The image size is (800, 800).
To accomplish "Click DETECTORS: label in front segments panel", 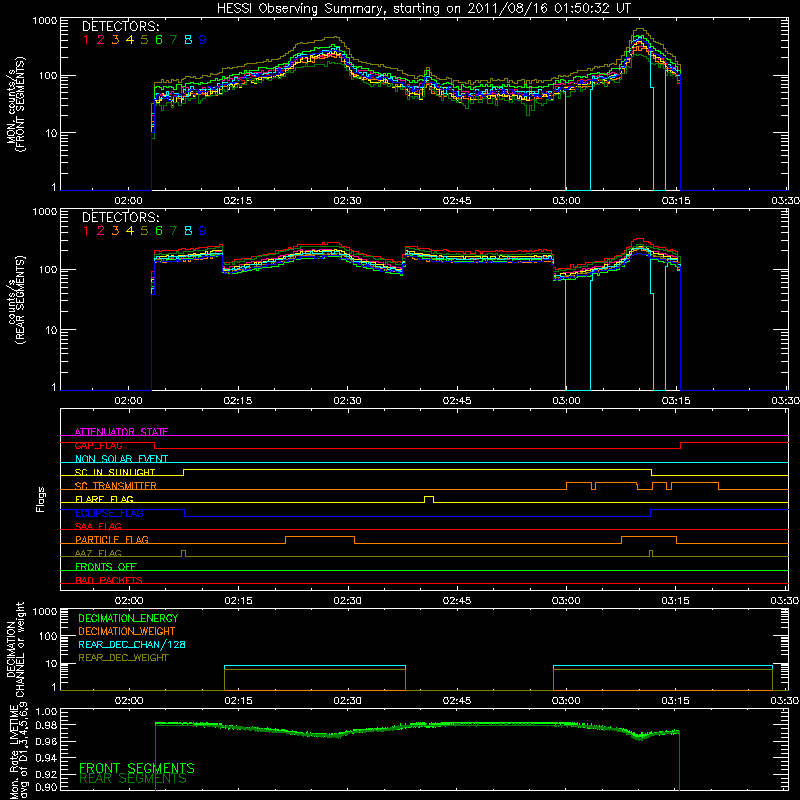I will [x=120, y=26].
